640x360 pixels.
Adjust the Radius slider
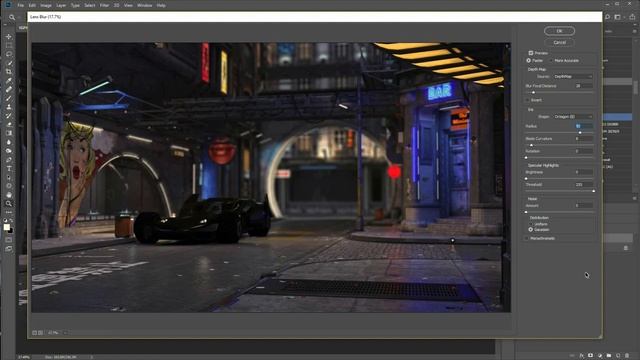tap(580, 133)
